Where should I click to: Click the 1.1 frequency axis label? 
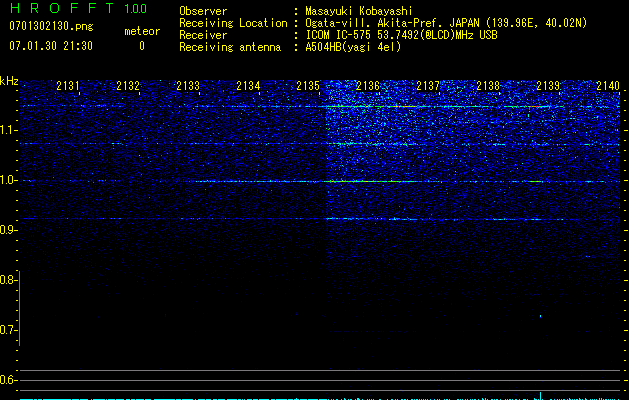pyautogui.click(x=8, y=130)
